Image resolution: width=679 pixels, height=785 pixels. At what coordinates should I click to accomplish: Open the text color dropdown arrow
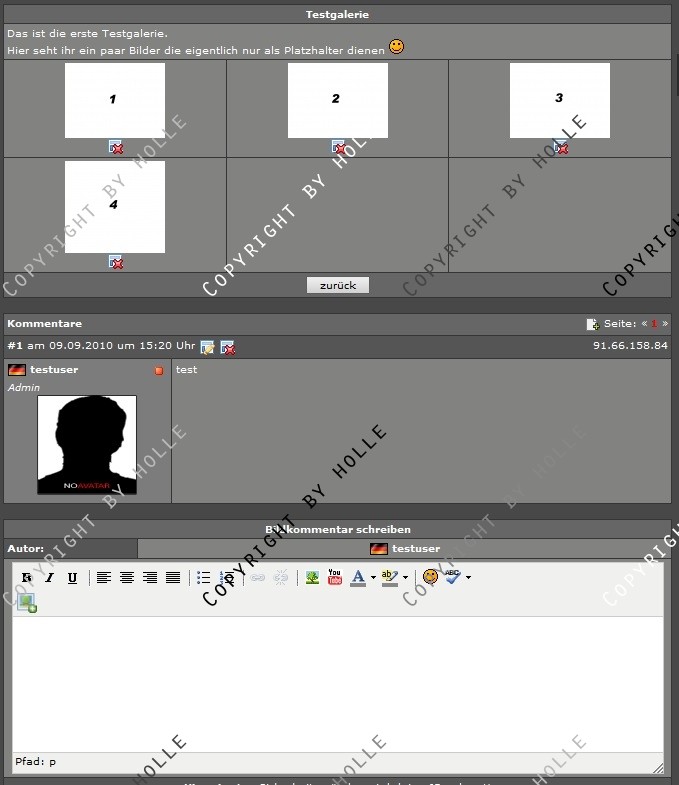coord(373,577)
